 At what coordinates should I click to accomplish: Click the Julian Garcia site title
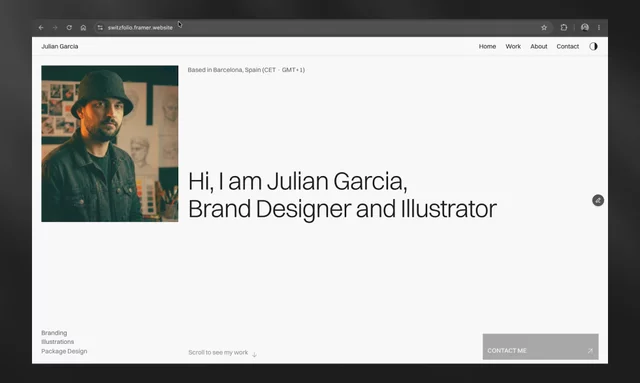(x=60, y=47)
